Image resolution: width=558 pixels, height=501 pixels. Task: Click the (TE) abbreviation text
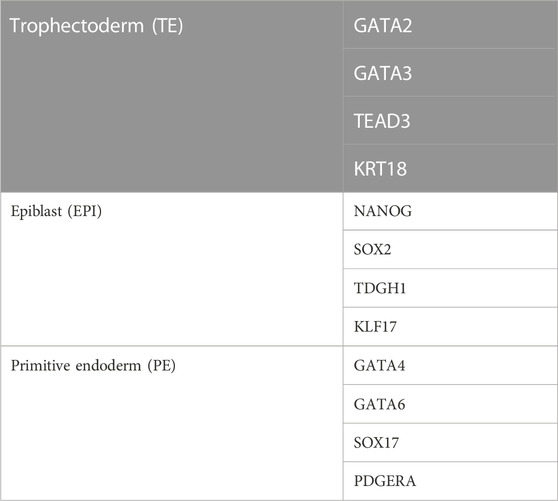[168, 26]
